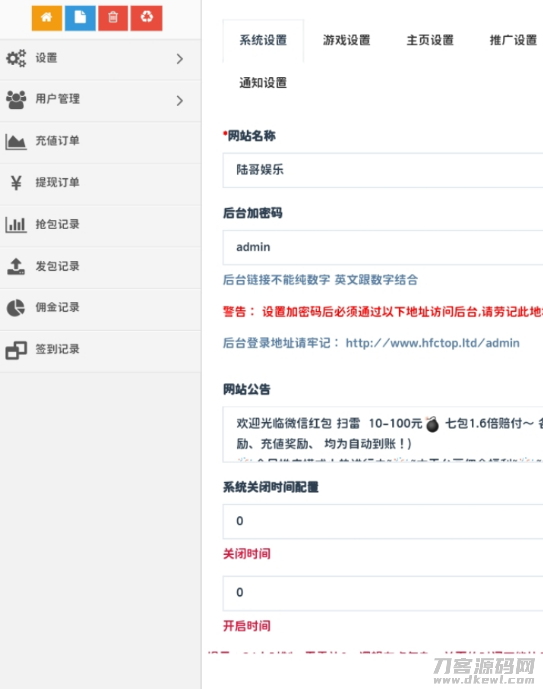Expand the 设置 menu chevron

(x=179, y=59)
